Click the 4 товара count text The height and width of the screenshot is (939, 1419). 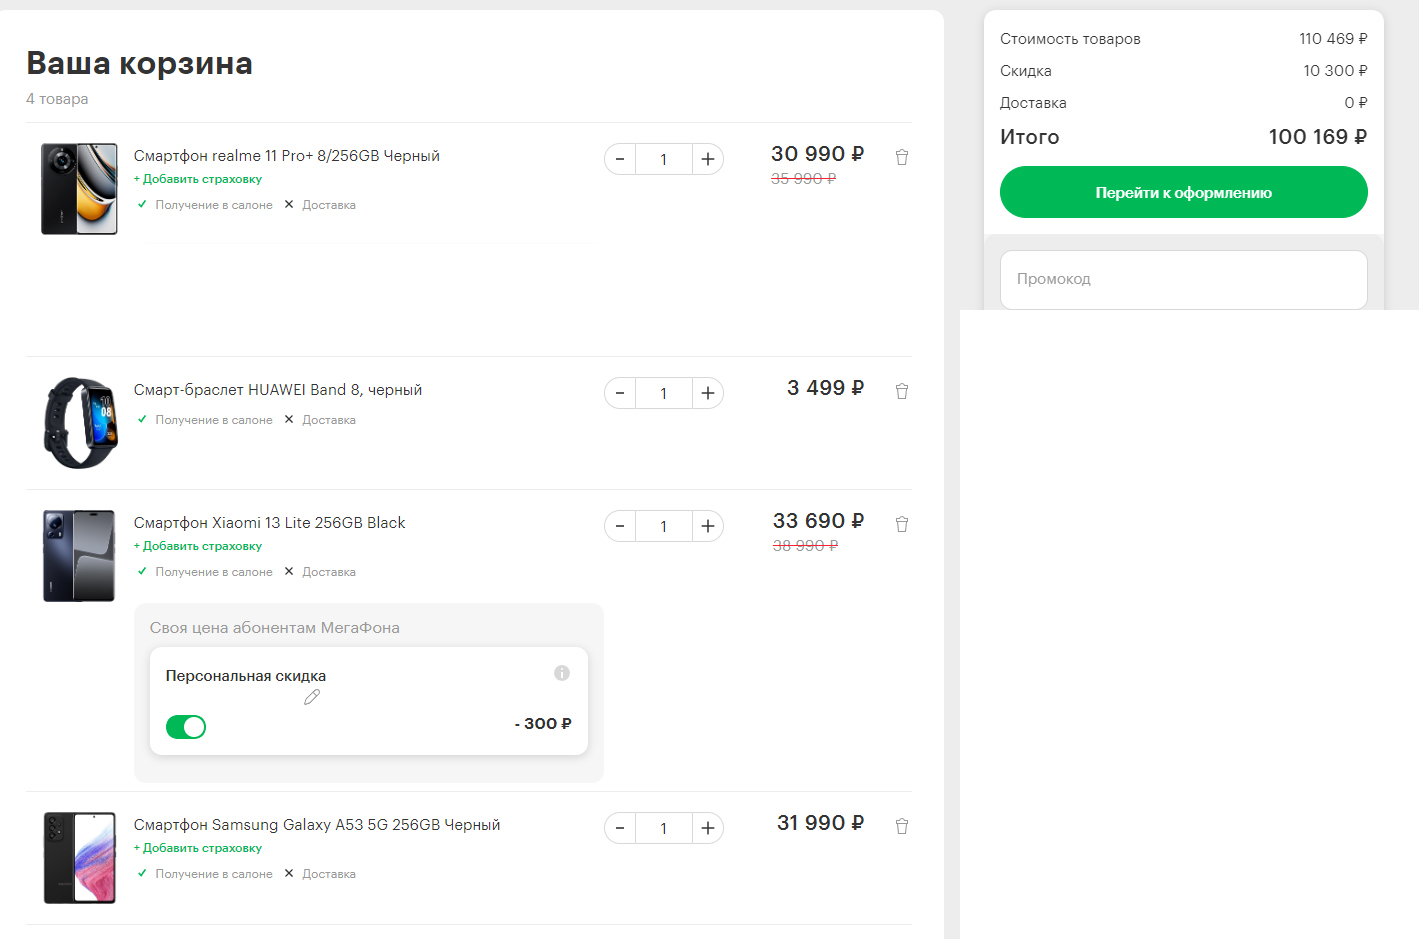[57, 99]
